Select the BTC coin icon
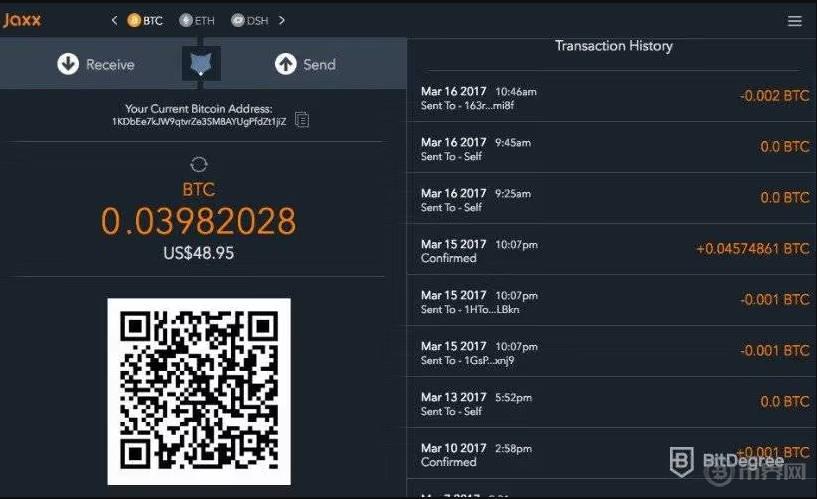The width and height of the screenshot is (817, 499). [x=134, y=20]
